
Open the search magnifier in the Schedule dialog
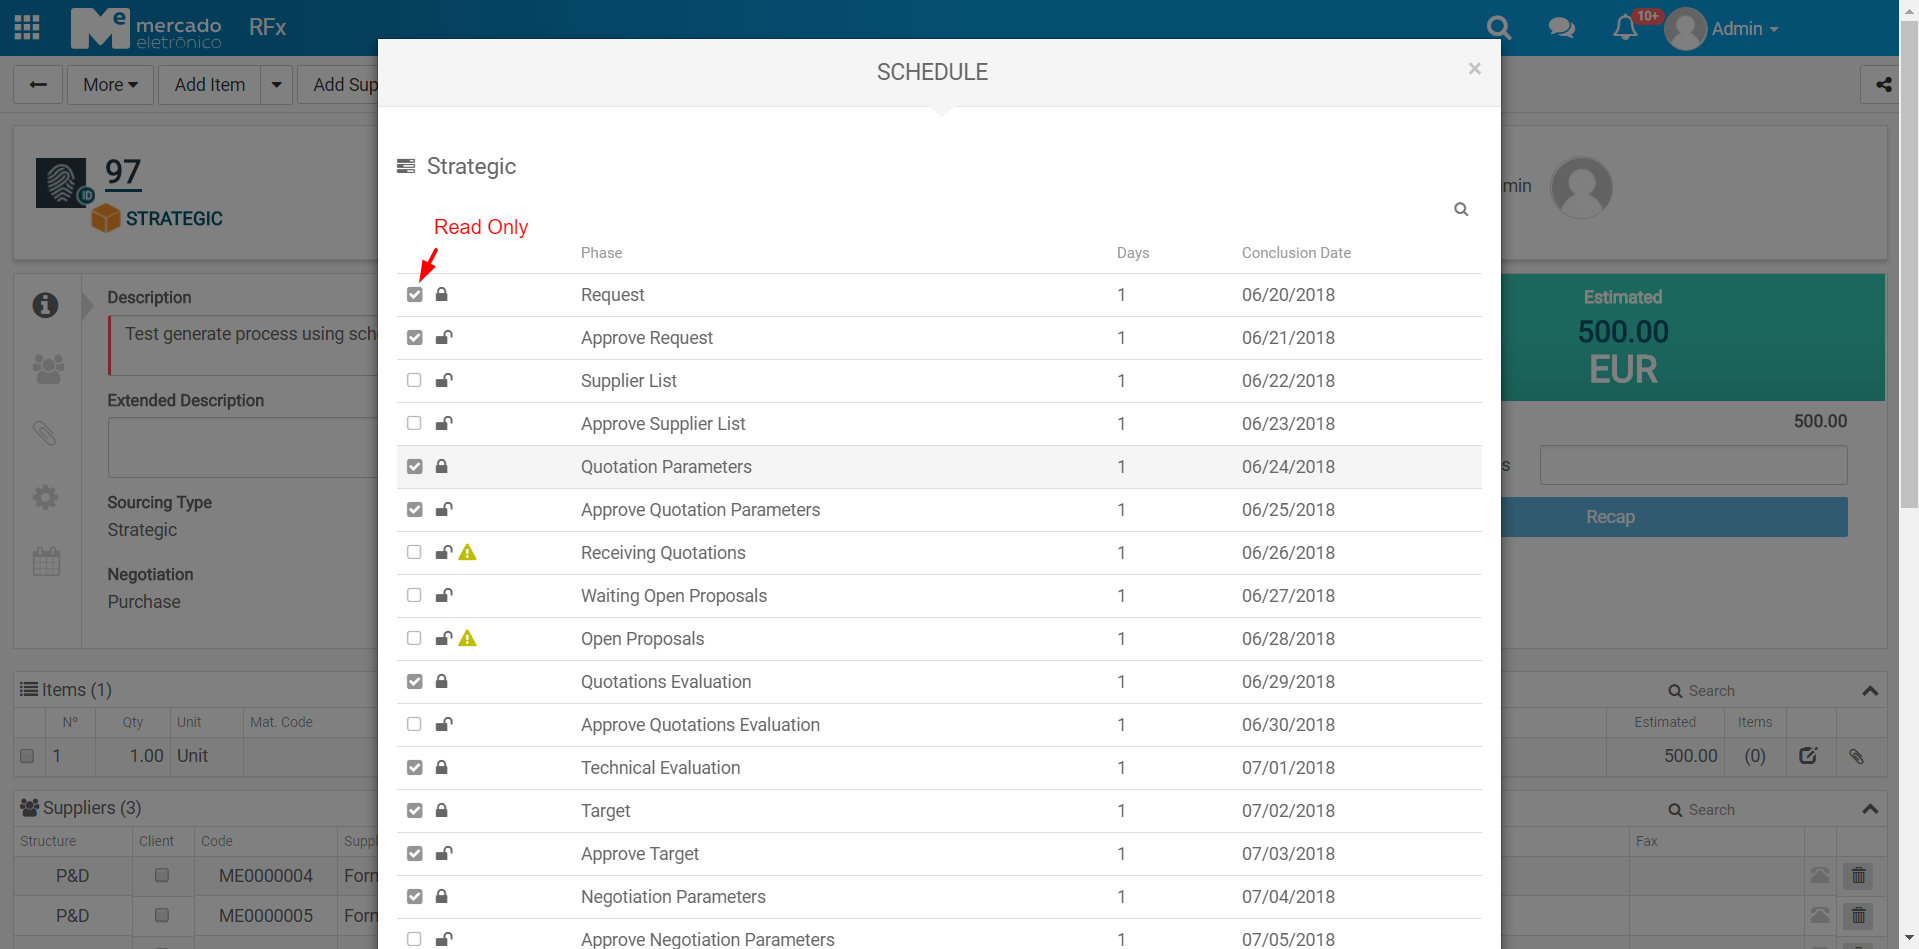(x=1461, y=209)
